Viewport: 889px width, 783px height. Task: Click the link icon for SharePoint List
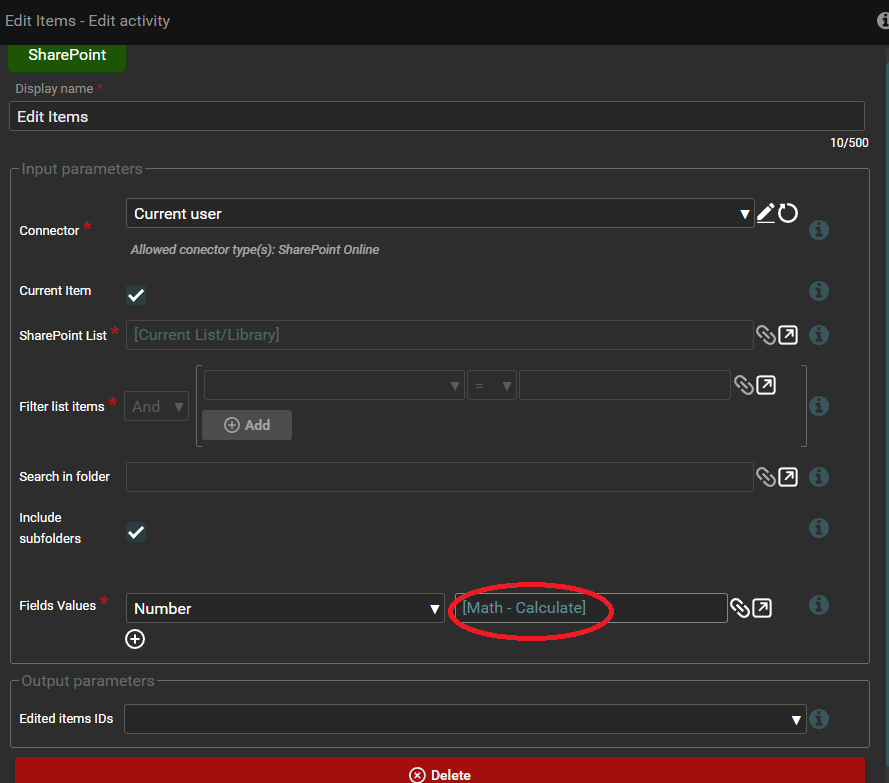pyautogui.click(x=765, y=335)
